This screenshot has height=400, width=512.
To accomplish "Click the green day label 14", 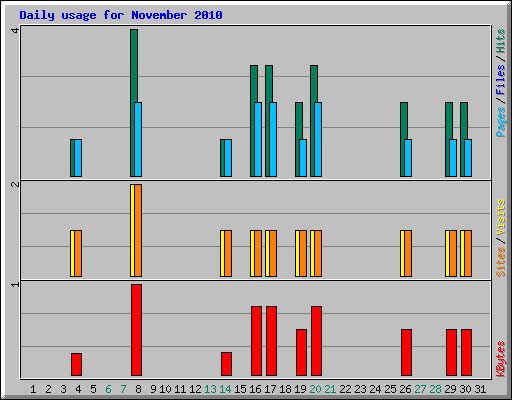I will (x=225, y=389).
